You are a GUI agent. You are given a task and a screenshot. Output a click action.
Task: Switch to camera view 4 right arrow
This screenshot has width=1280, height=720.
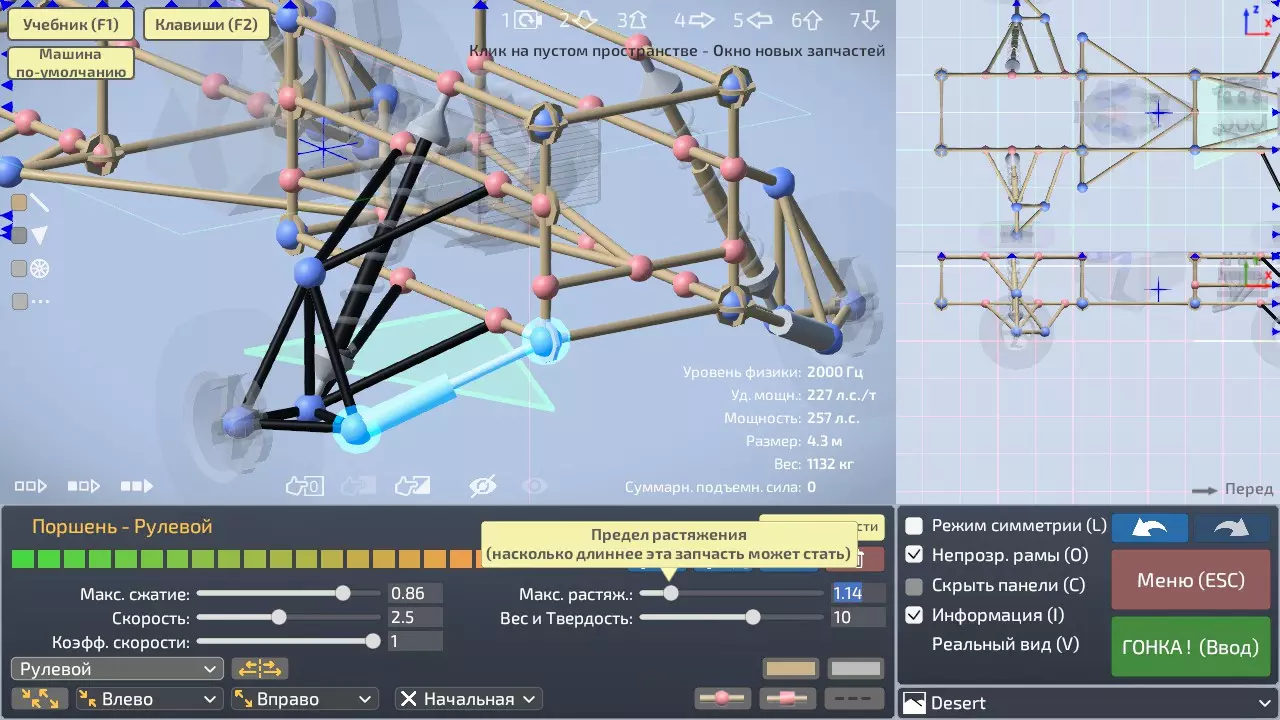(x=694, y=20)
